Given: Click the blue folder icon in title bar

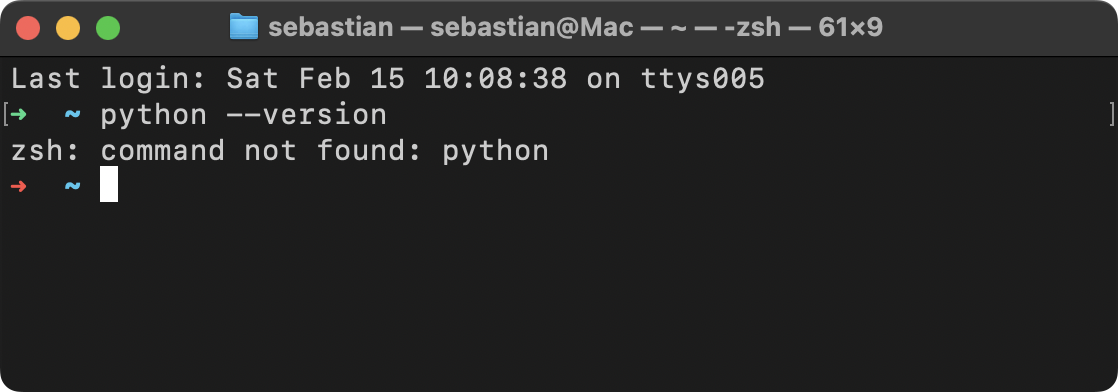Looking at the screenshot, I should pyautogui.click(x=244, y=27).
